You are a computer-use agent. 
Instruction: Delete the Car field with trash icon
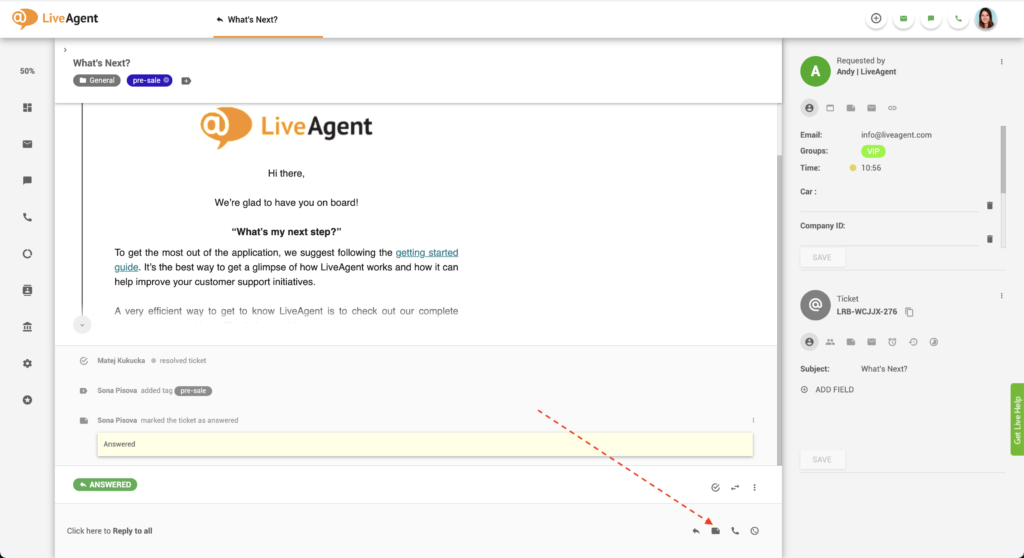(x=990, y=205)
